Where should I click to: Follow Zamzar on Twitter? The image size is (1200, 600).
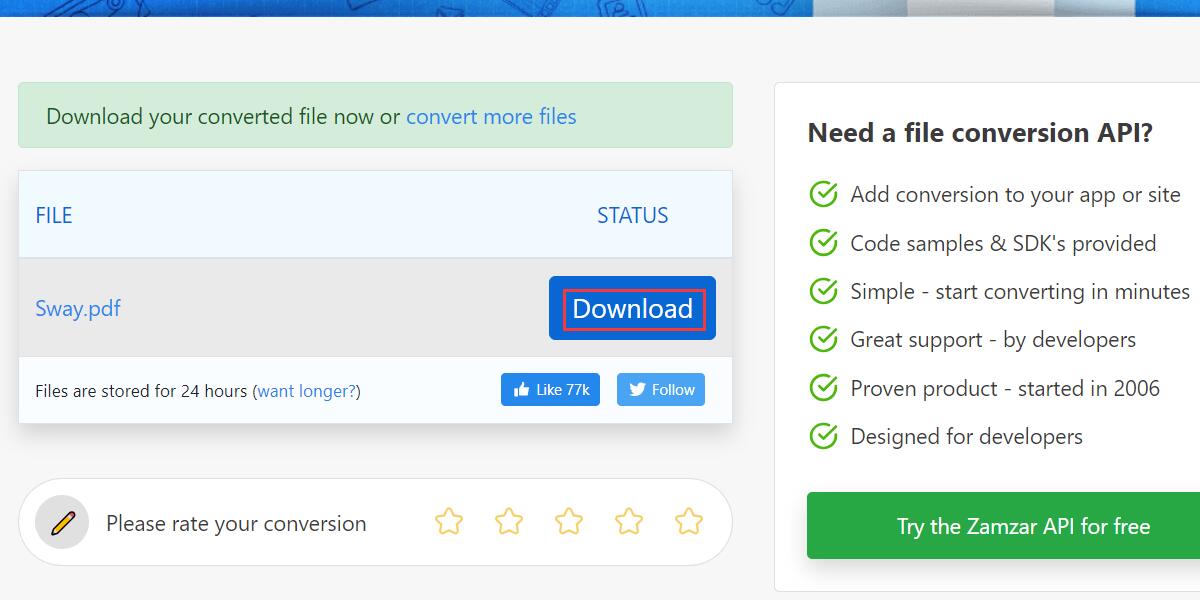661,390
